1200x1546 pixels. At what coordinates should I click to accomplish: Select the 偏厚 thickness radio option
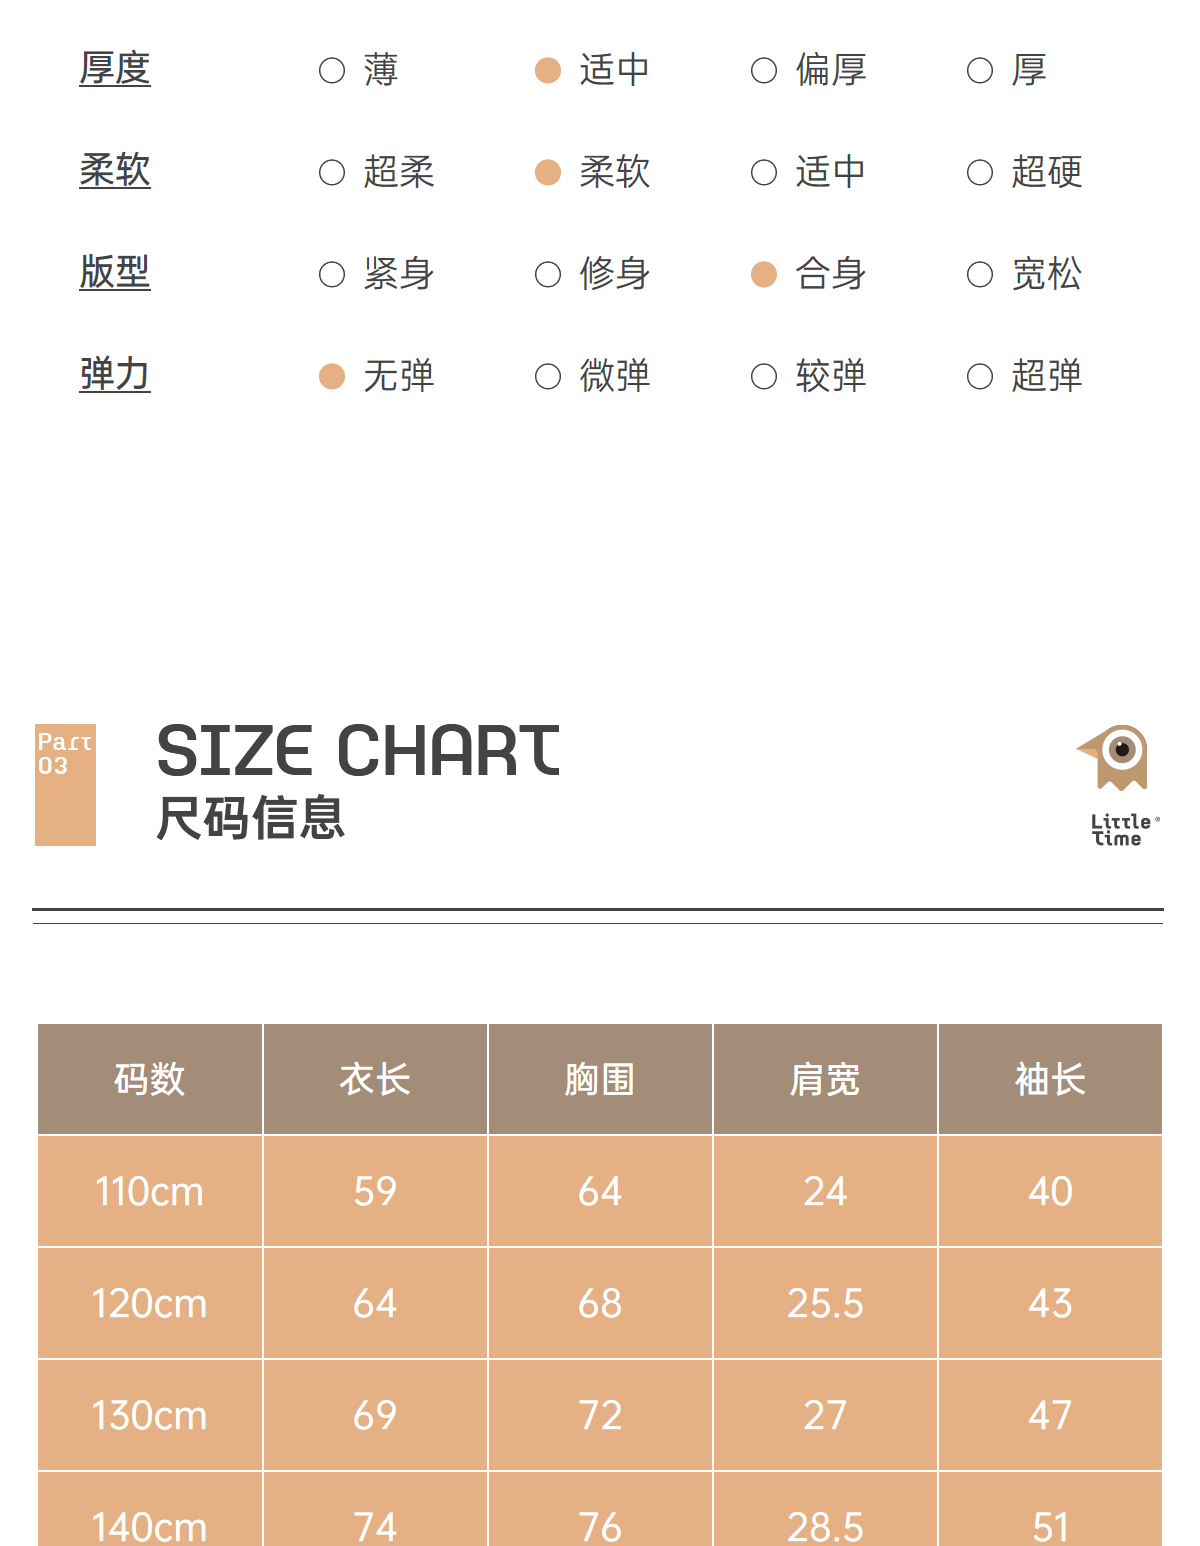tap(764, 71)
